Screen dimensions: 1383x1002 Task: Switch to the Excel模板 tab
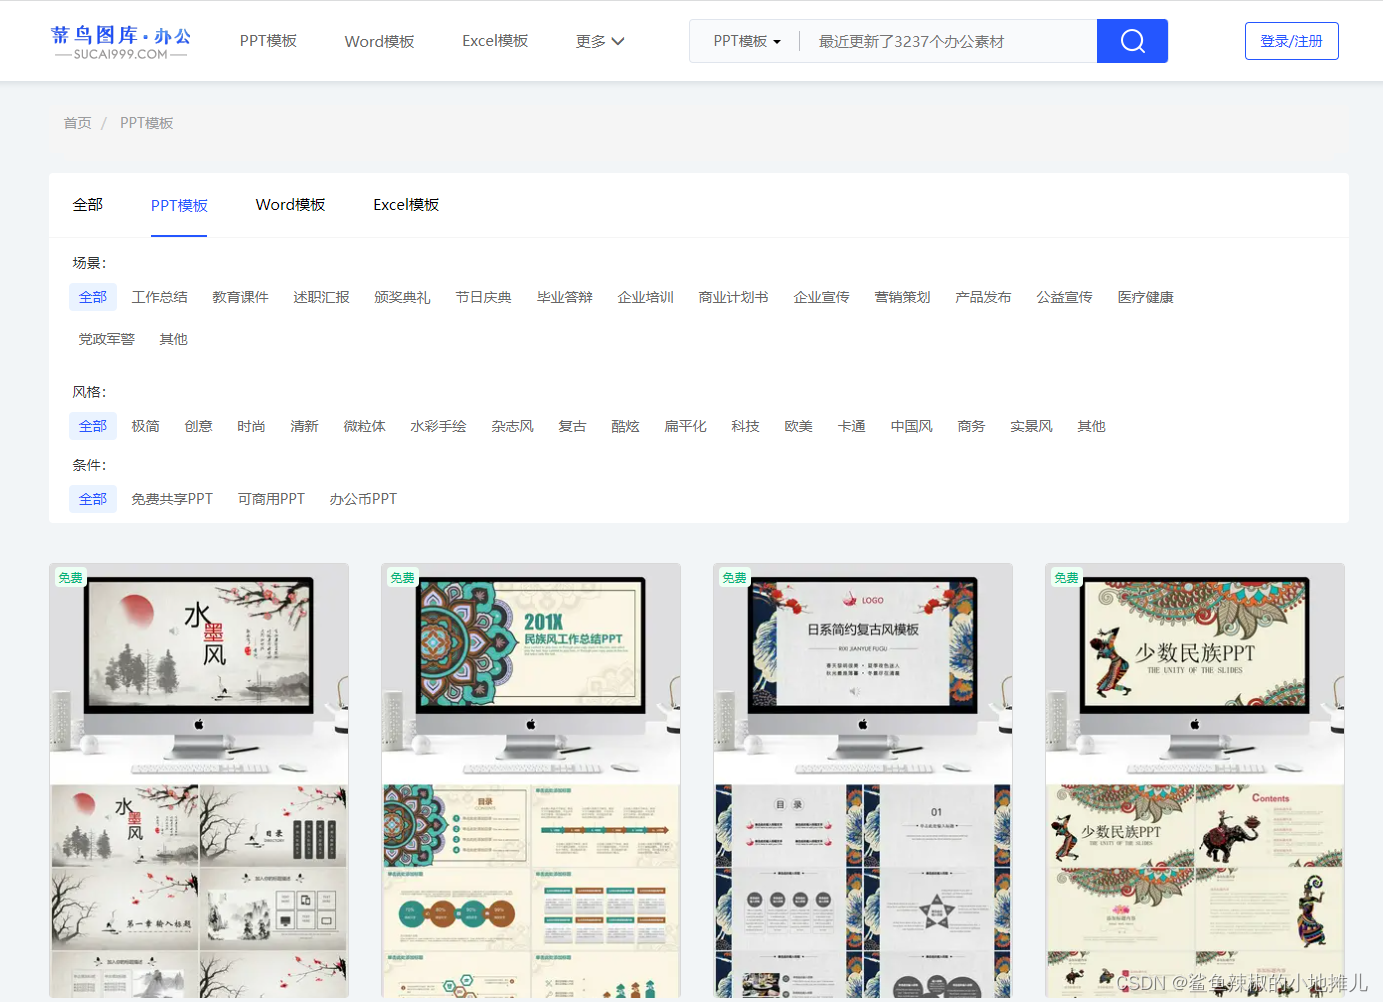(405, 205)
